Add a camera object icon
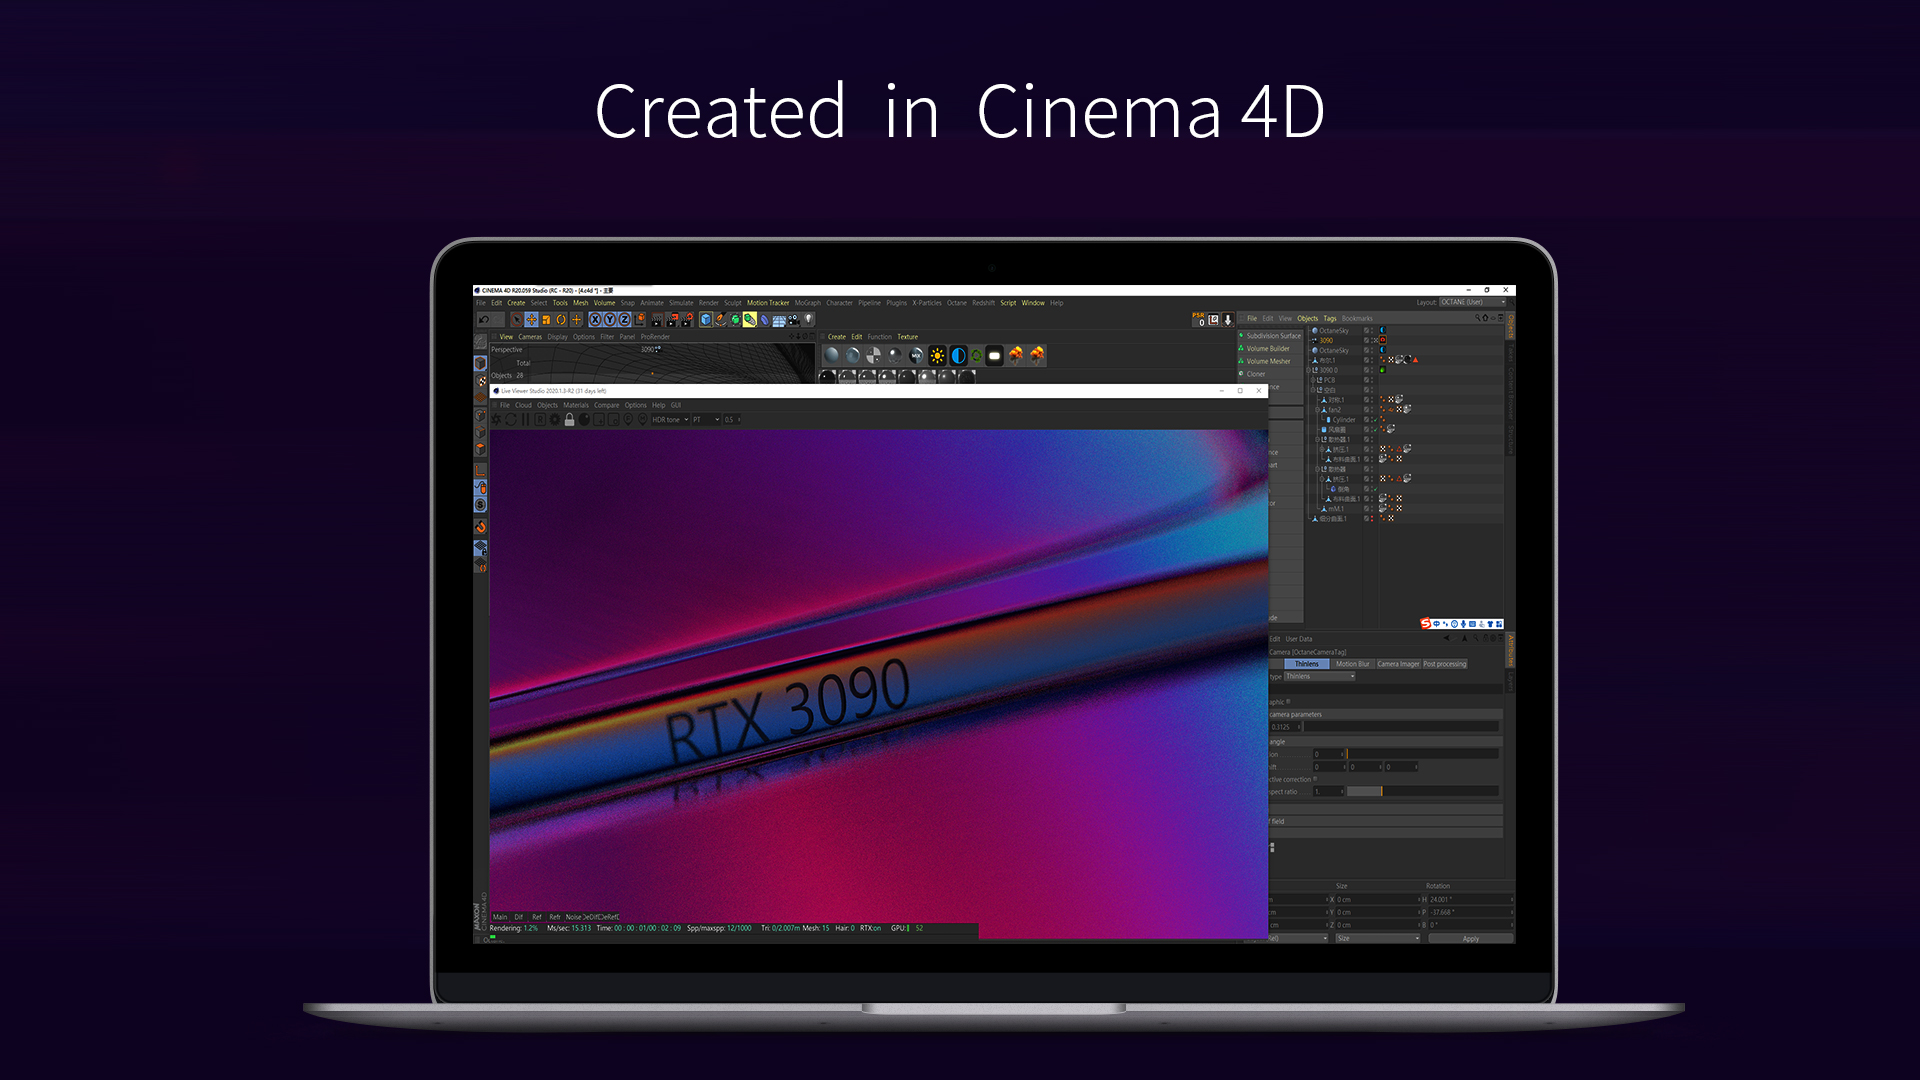 coord(793,320)
